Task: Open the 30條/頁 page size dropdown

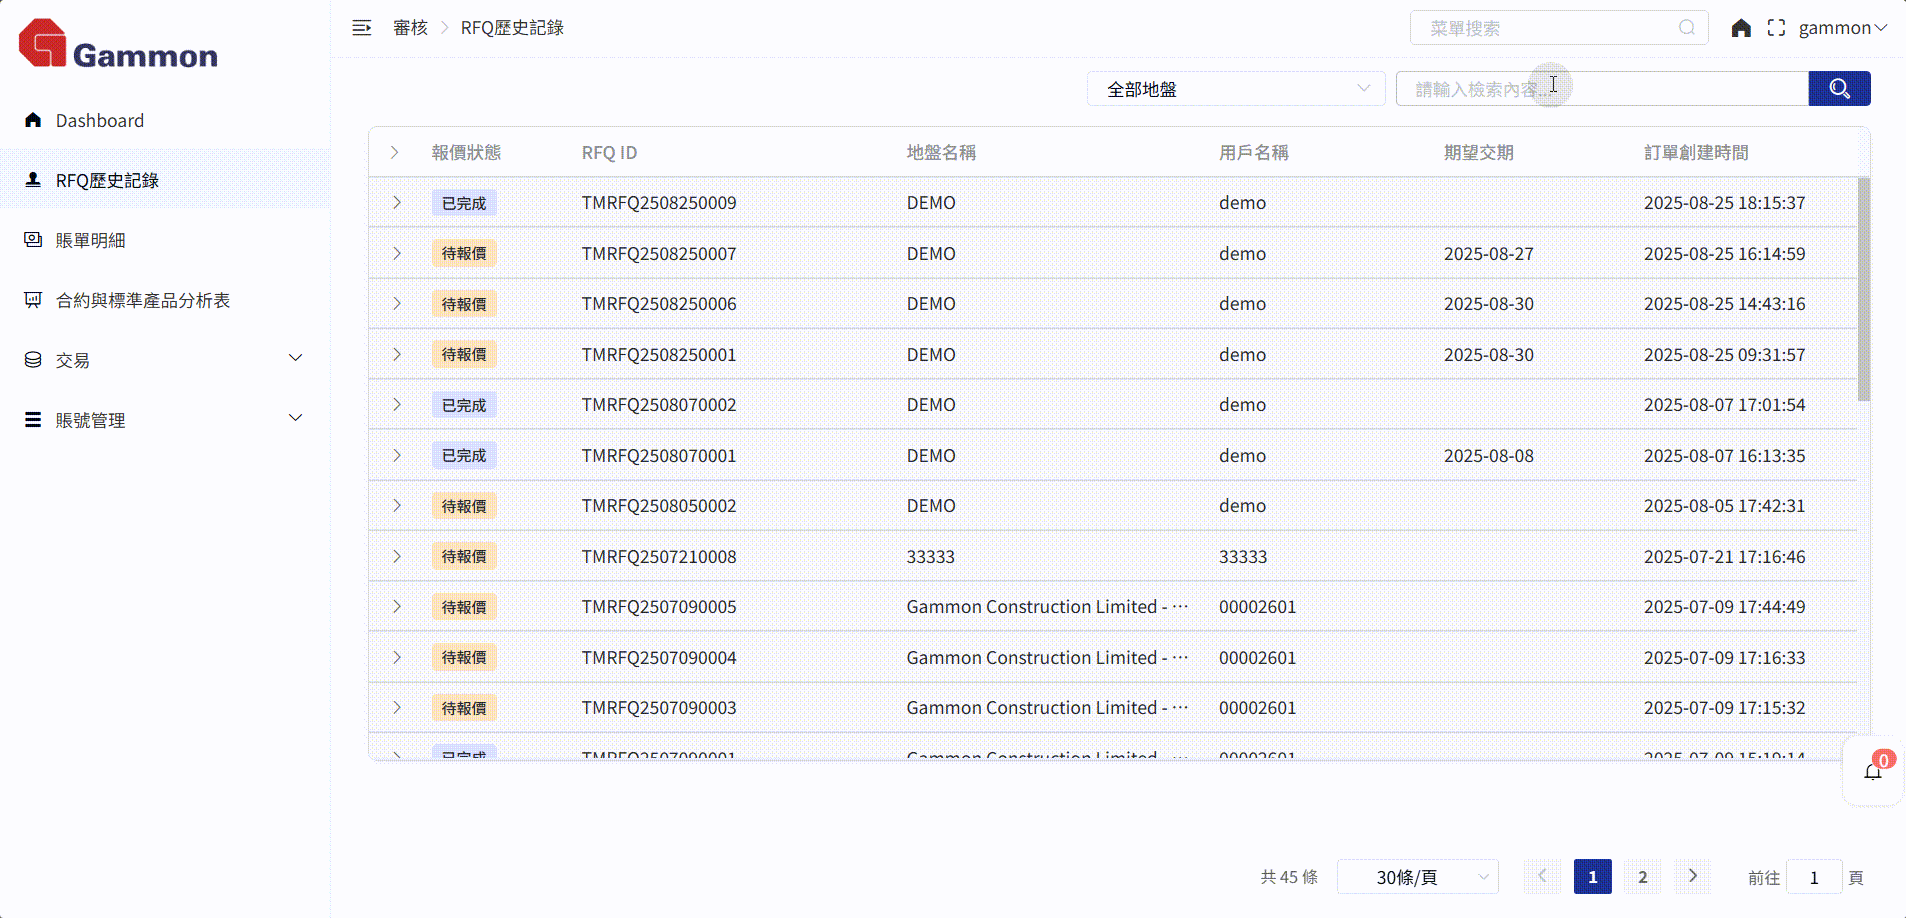Action: 1417,877
